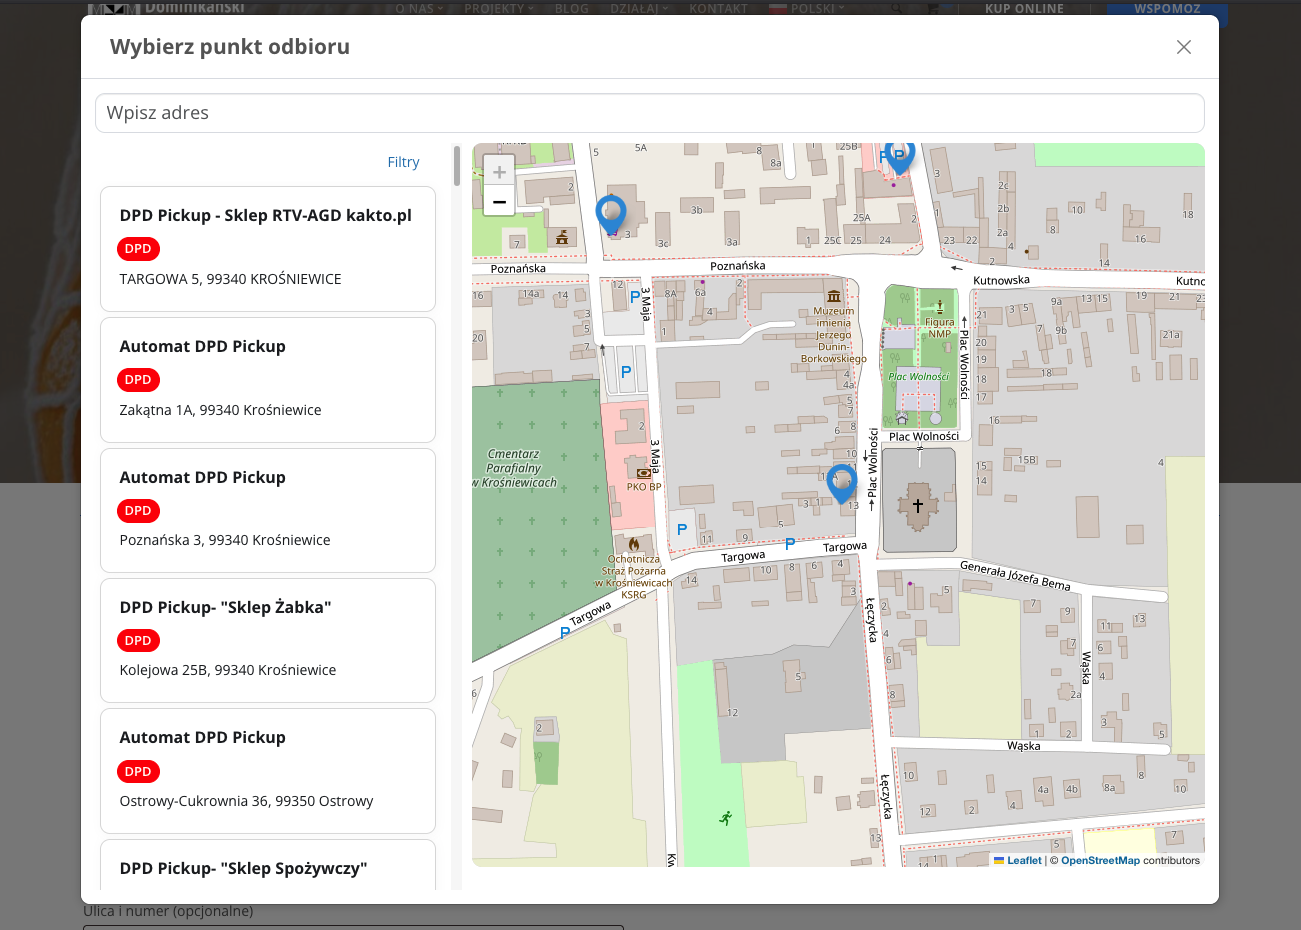Click the map pin near Plac Wolności 13
Screen dimensions: 1301x930
841,481
